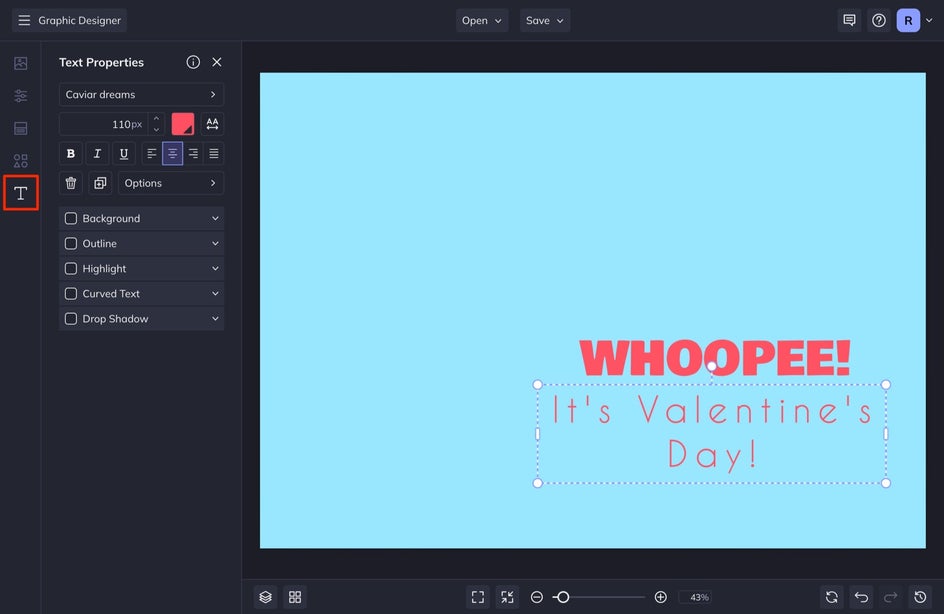Click the zoom in plus icon
The image size is (944, 614).
coord(660,597)
